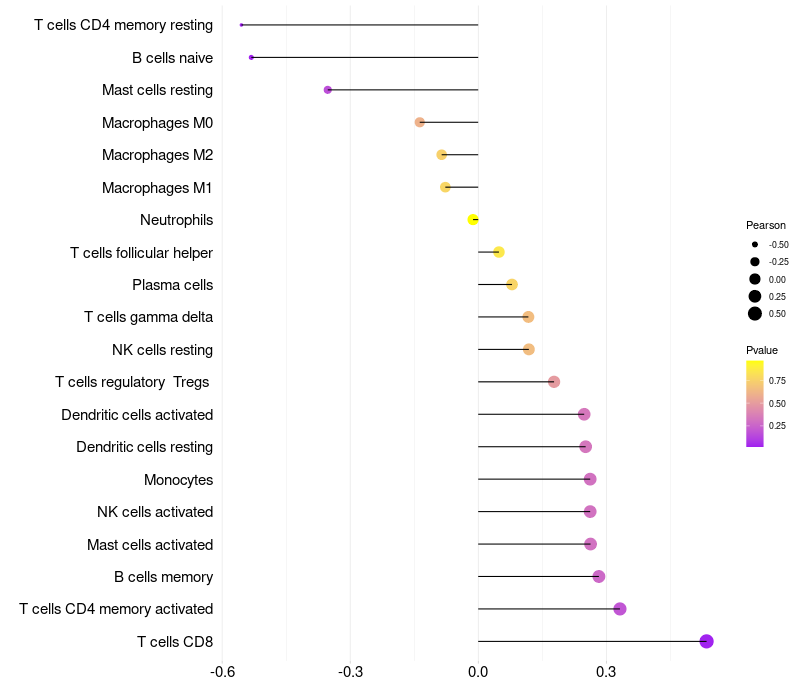800x700 pixels.
Task: Click the T cells CD4 memory resting point
Action: pyautogui.click(x=241, y=25)
